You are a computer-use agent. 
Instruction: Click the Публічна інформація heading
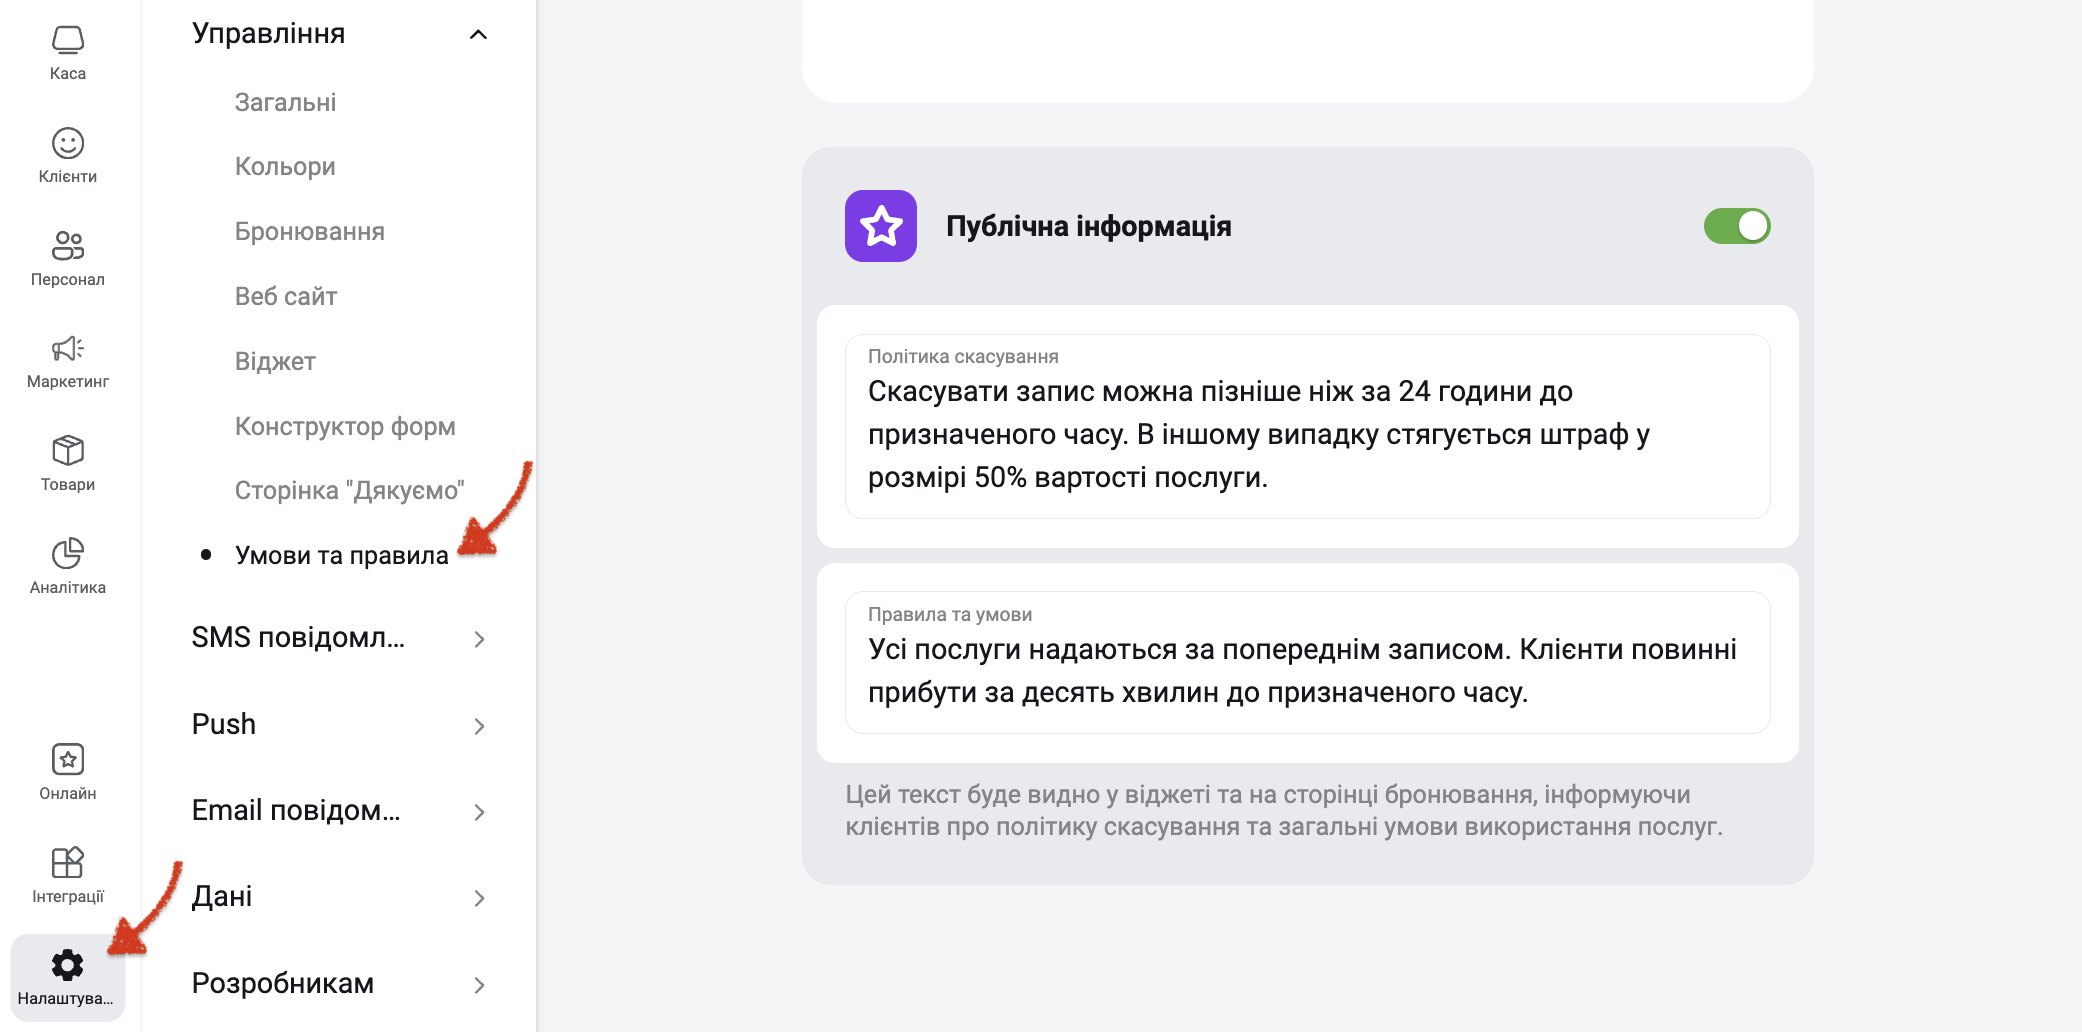(x=1088, y=227)
